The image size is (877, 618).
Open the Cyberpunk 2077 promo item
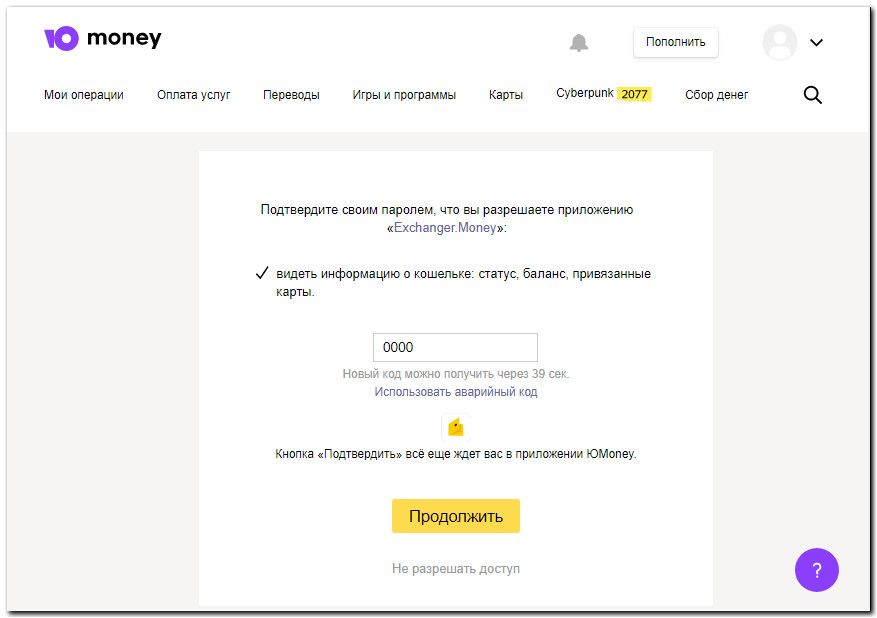point(604,93)
